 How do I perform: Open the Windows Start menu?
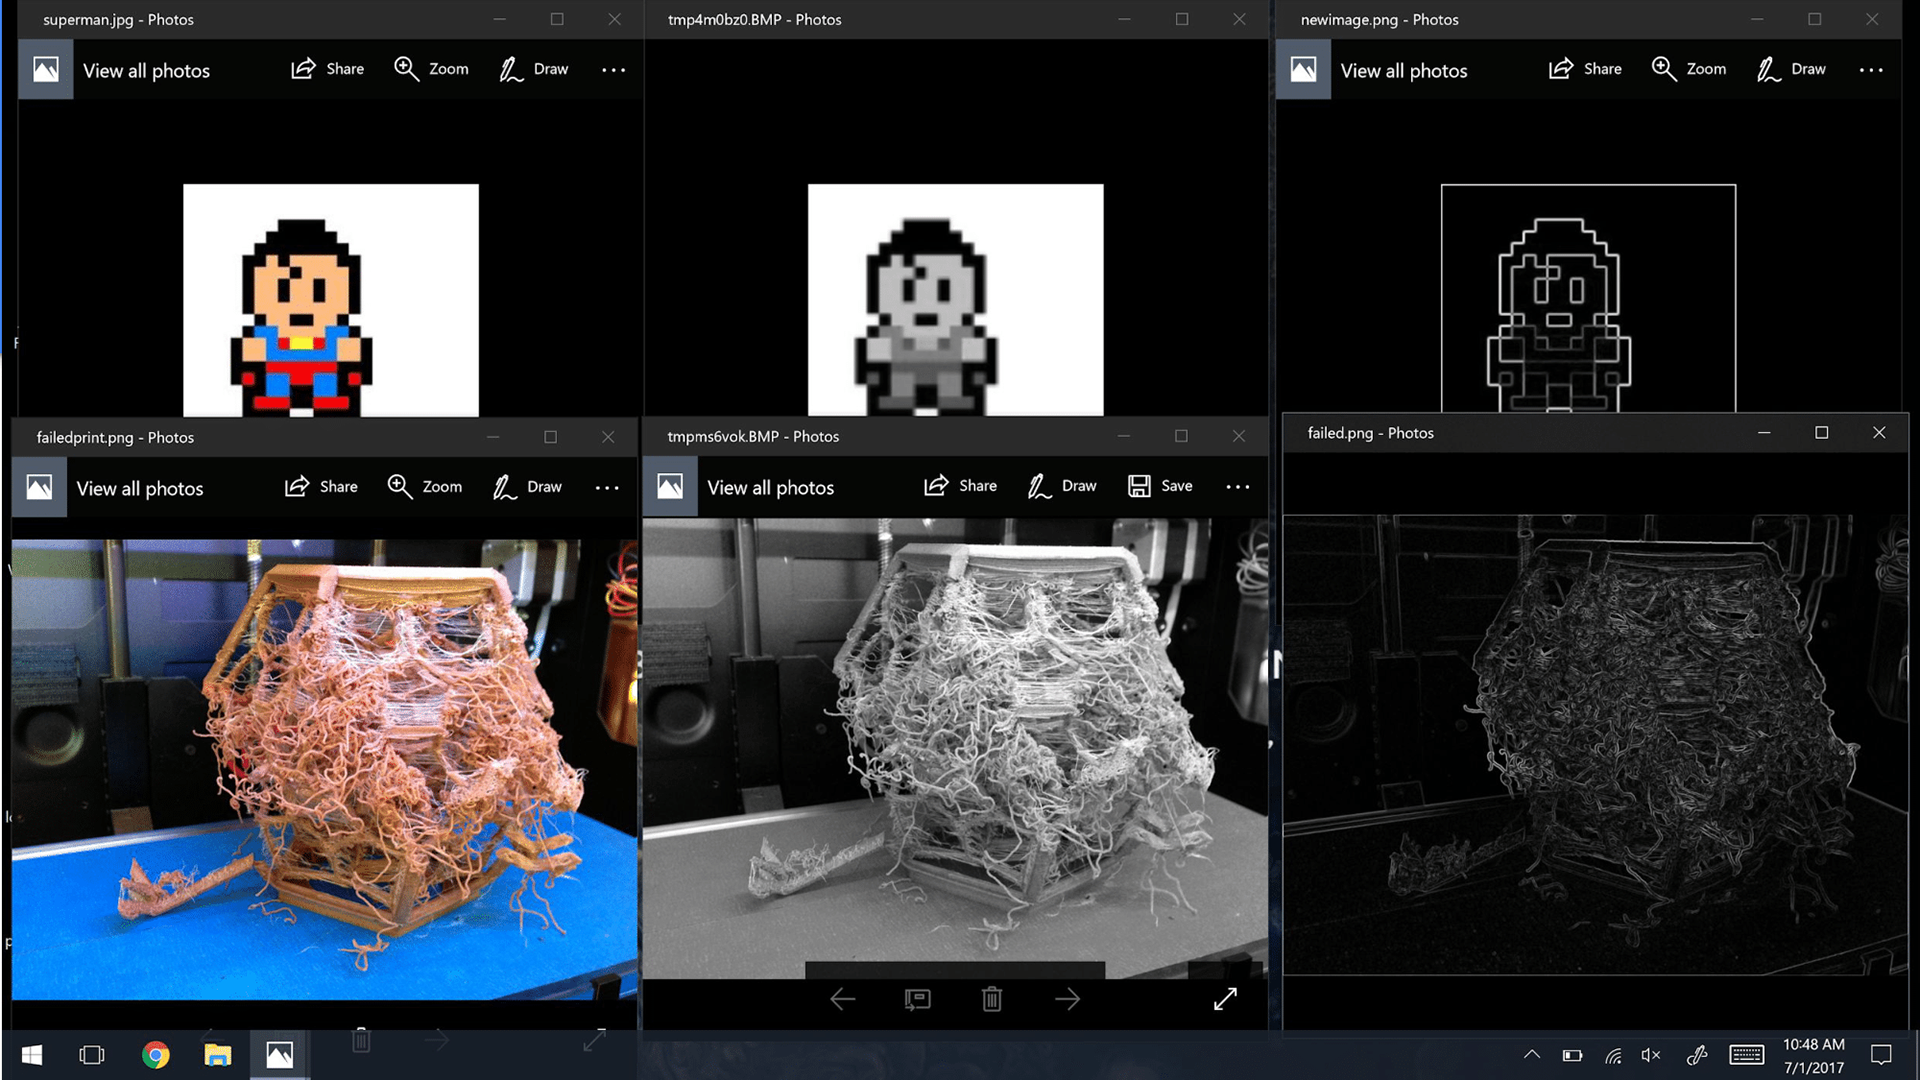click(x=32, y=1055)
